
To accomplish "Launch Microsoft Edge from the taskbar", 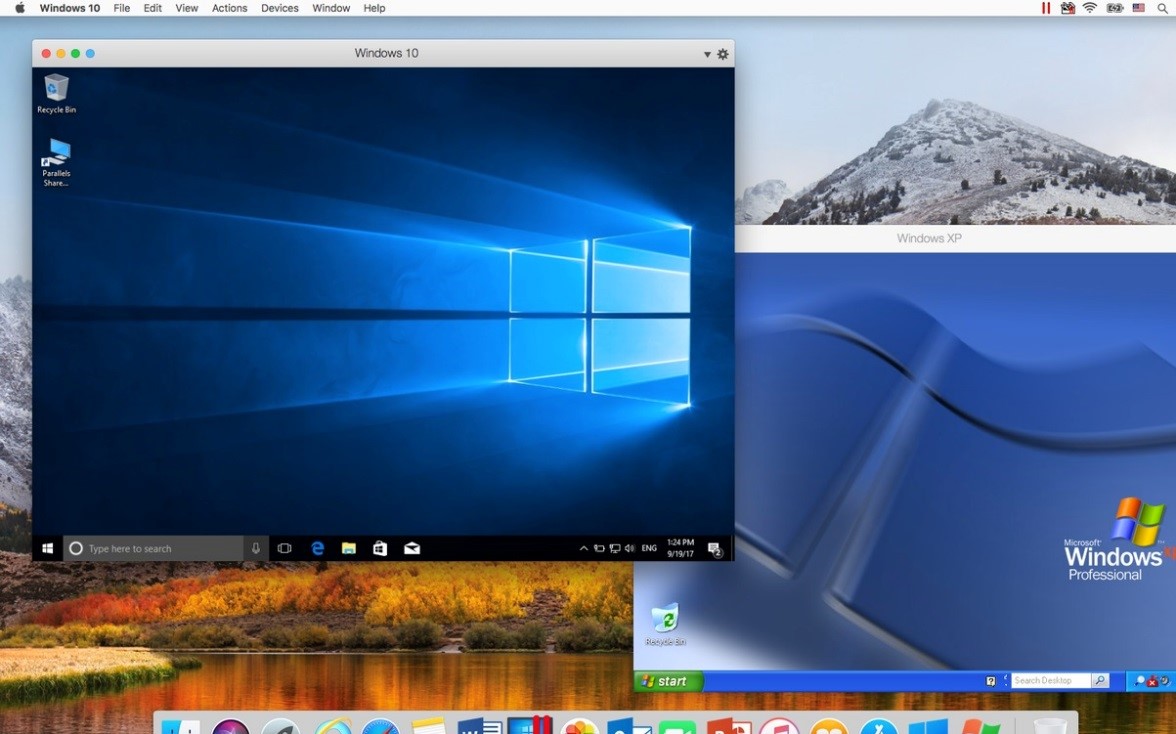I will click(x=317, y=548).
